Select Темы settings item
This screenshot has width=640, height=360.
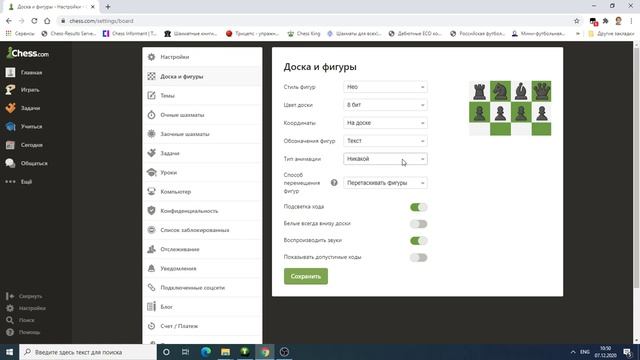(x=202, y=96)
